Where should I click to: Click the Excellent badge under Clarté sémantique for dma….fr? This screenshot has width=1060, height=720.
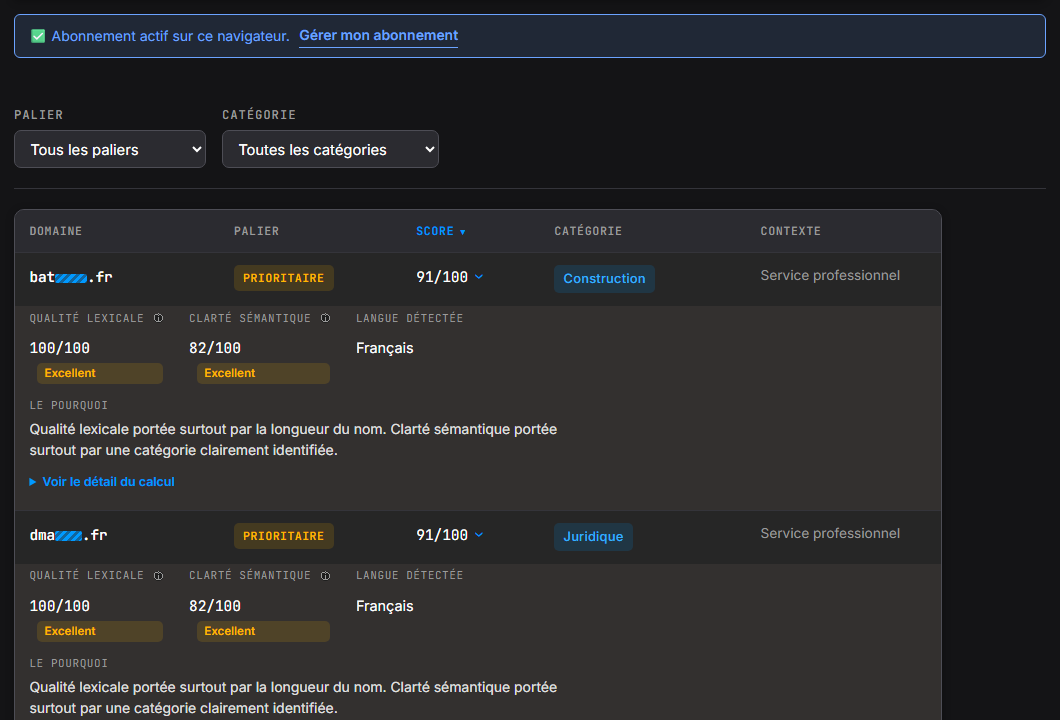[264, 631]
